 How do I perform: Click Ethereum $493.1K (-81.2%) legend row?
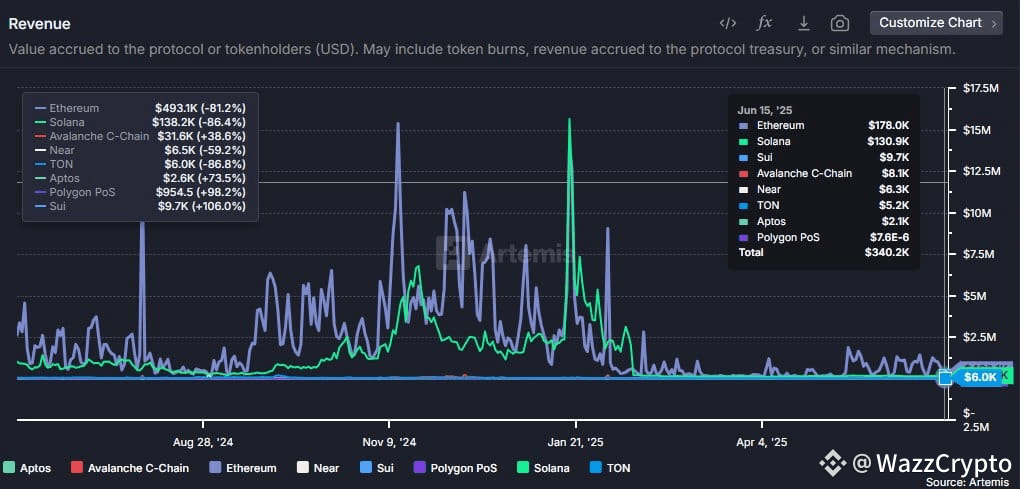pyautogui.click(x=141, y=108)
